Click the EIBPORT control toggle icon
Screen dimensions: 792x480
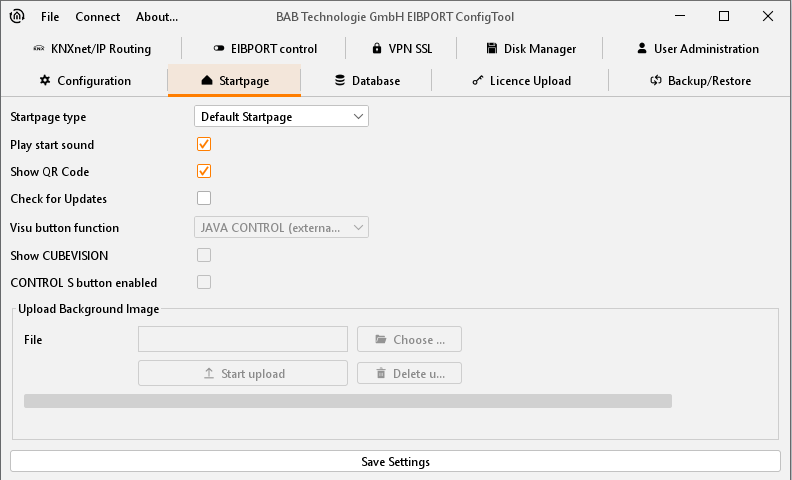pyautogui.click(x=219, y=49)
